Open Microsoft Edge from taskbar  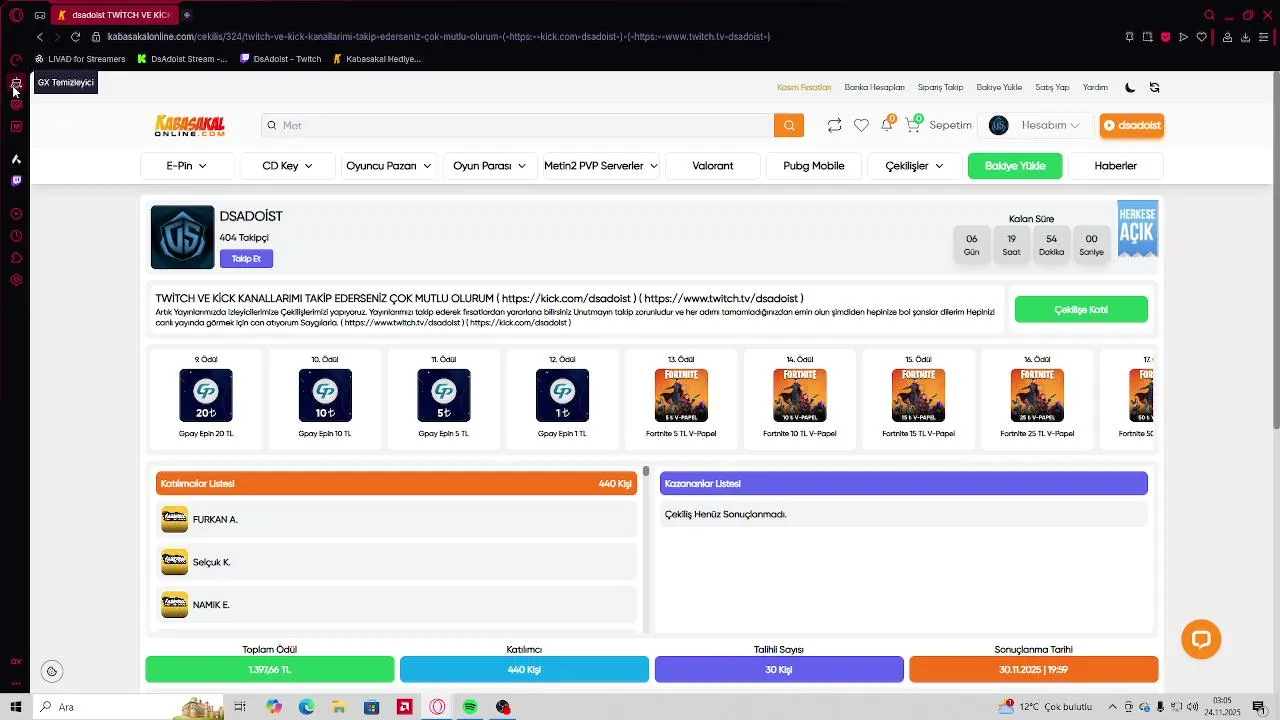click(306, 707)
